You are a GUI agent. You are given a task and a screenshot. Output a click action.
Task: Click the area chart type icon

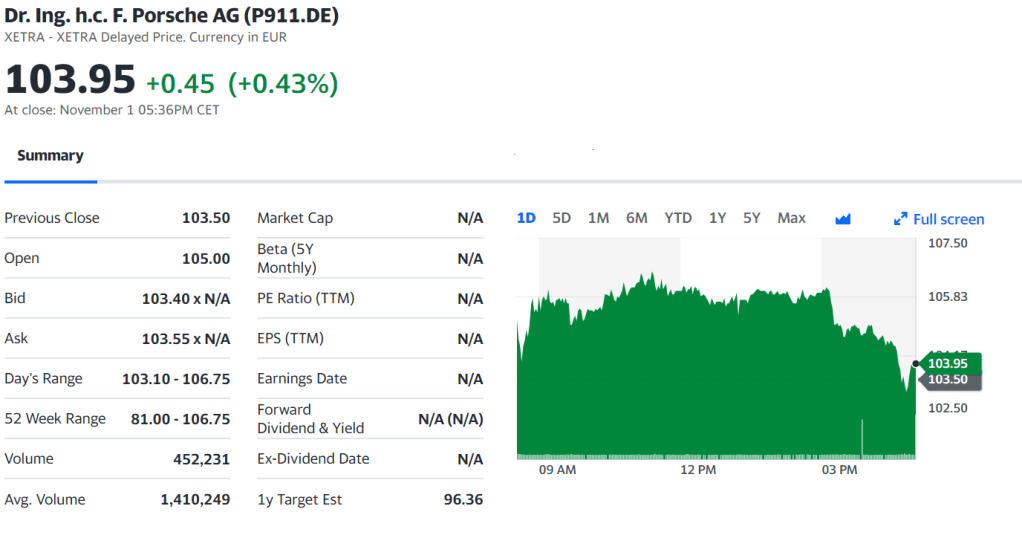coord(842,219)
